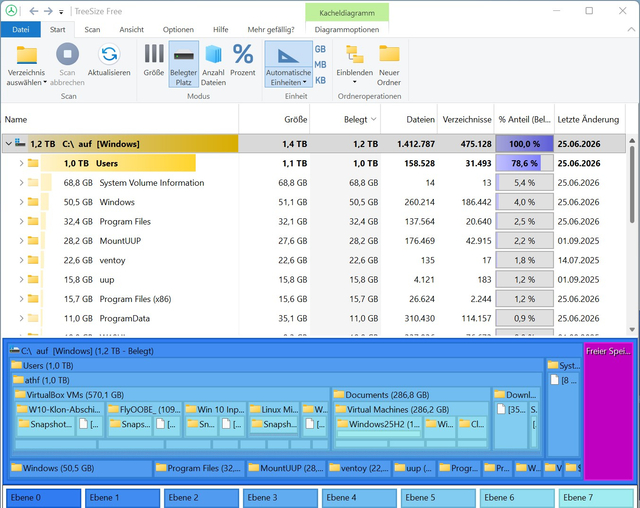Open the Hilfe ribbon tab
Image resolution: width=640 pixels, height=508 pixels.
click(220, 29)
